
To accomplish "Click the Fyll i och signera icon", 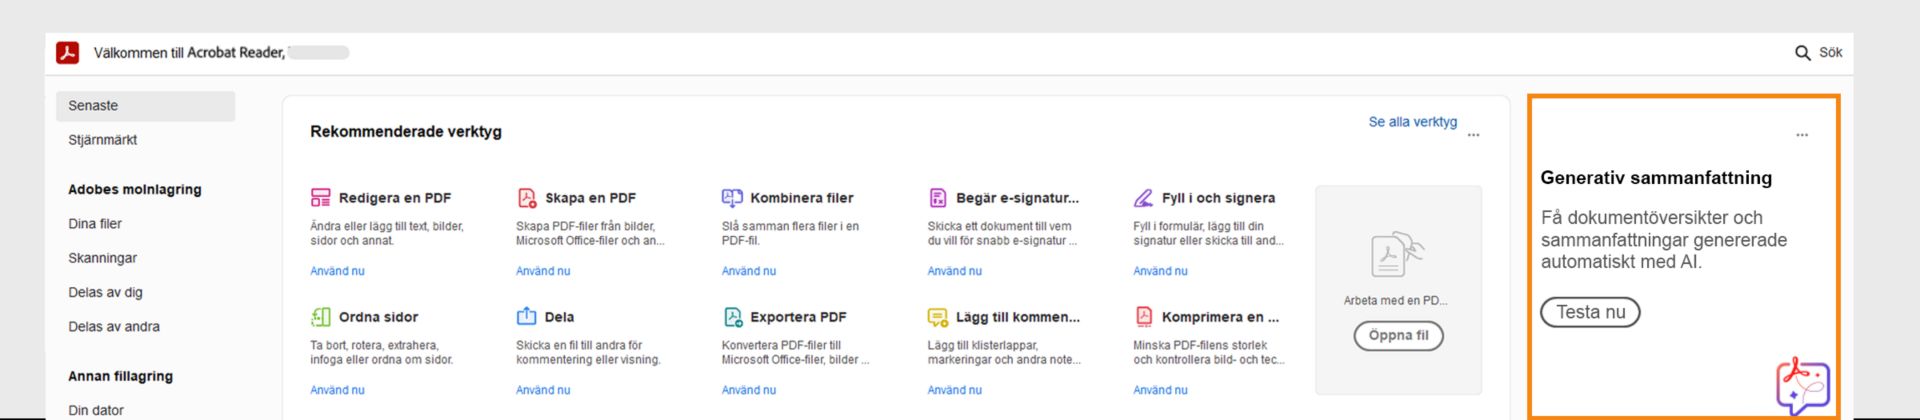I will [x=1143, y=198].
